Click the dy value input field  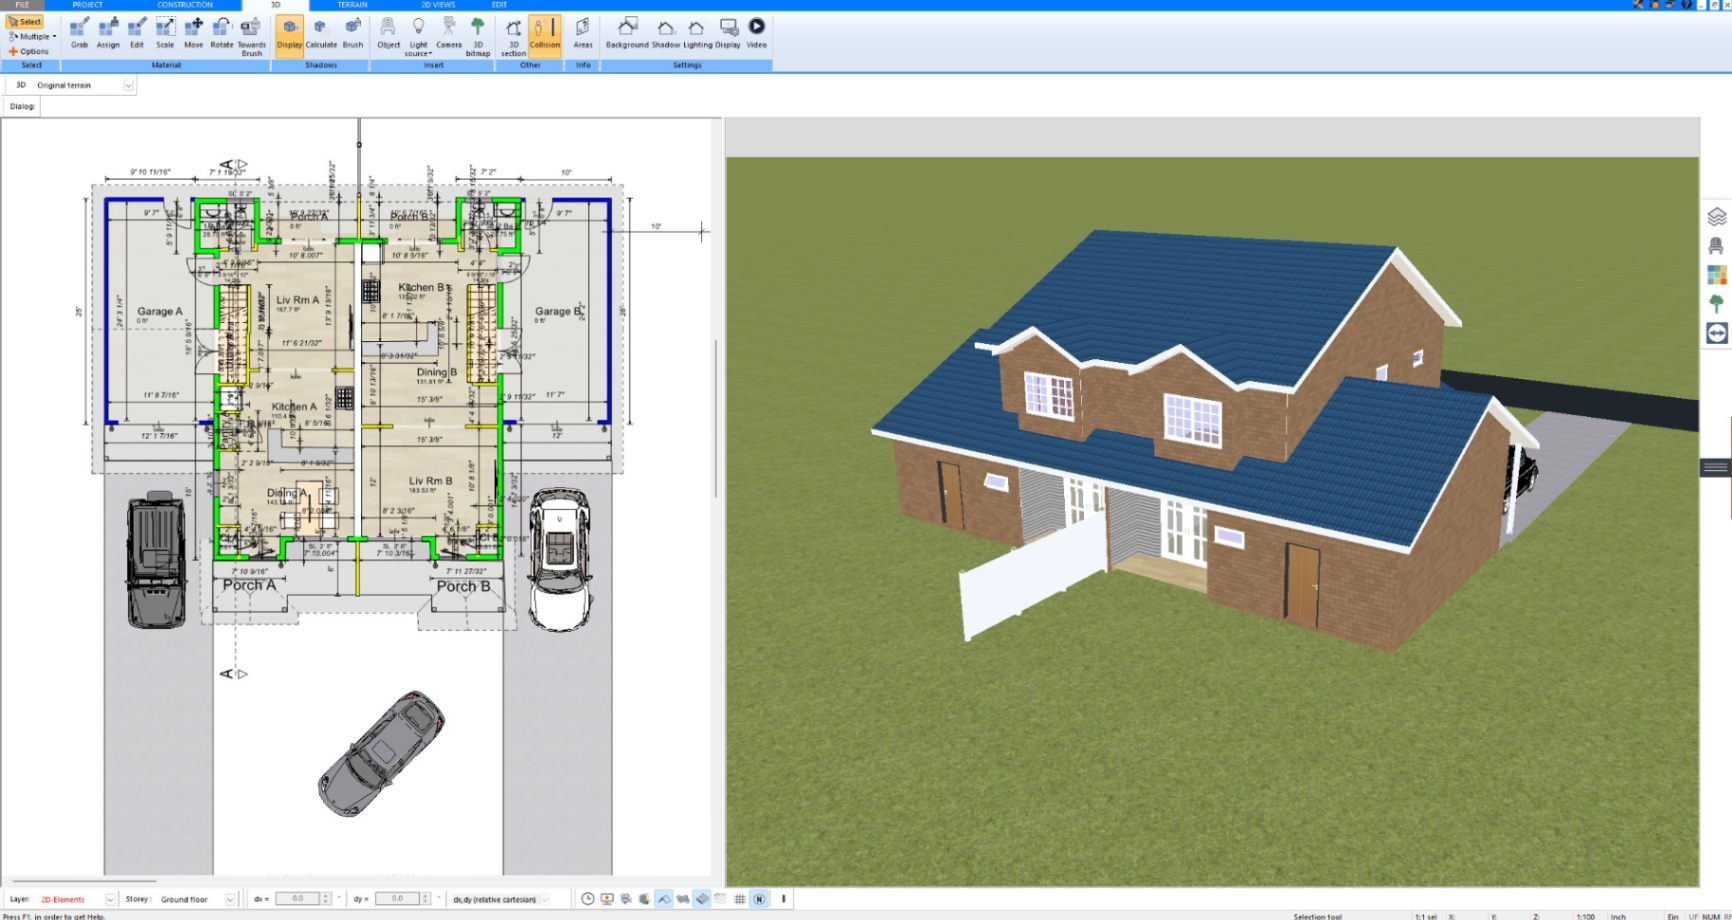click(x=397, y=899)
